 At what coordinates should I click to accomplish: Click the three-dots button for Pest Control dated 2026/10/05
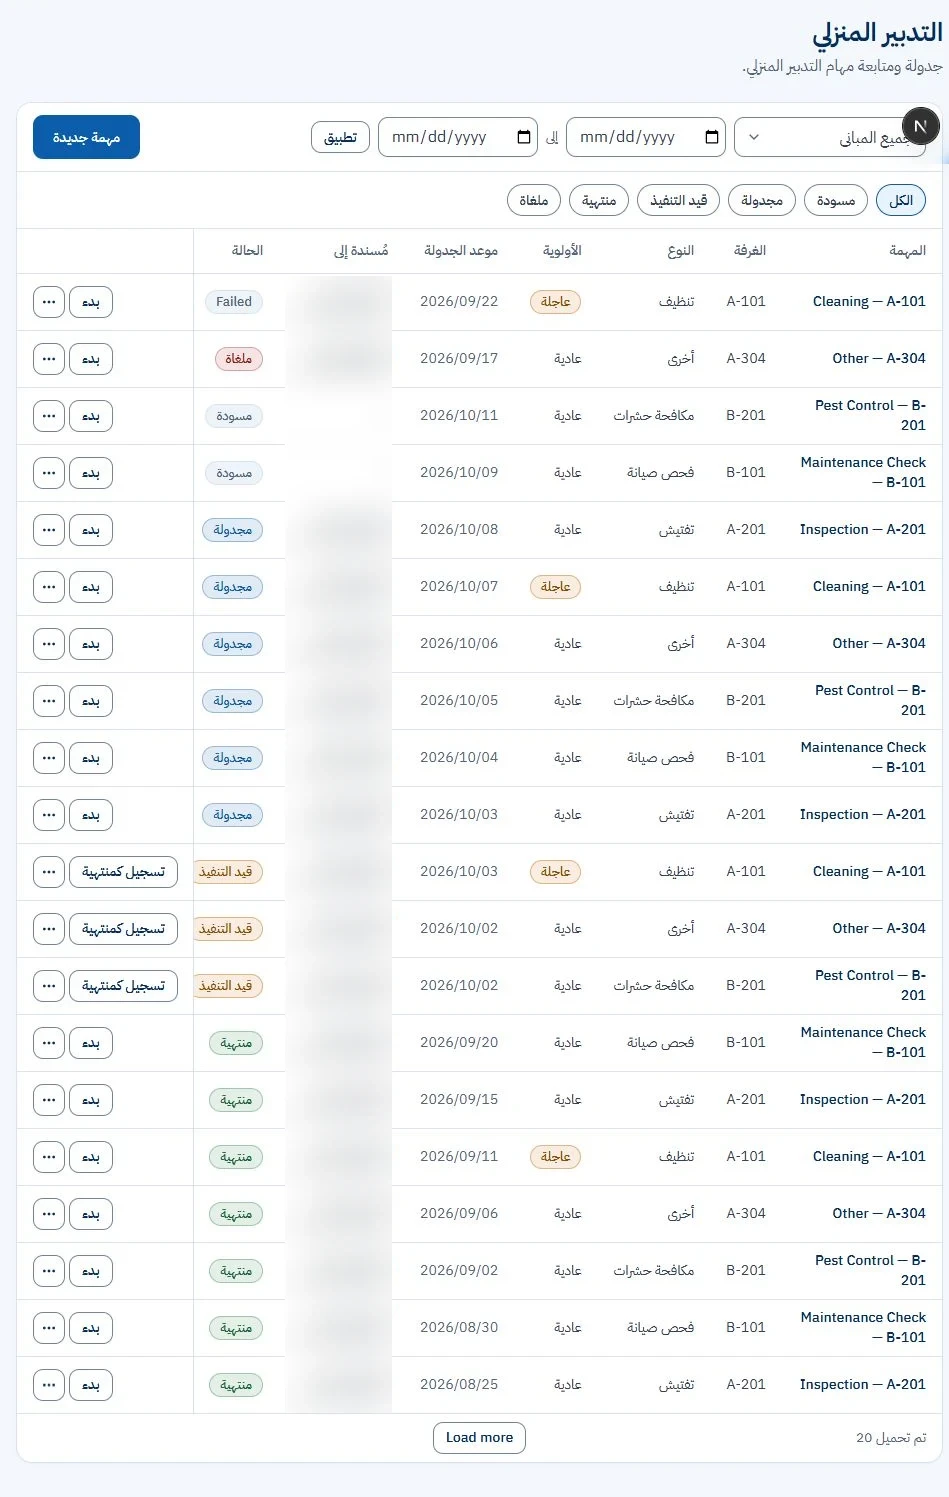point(49,701)
